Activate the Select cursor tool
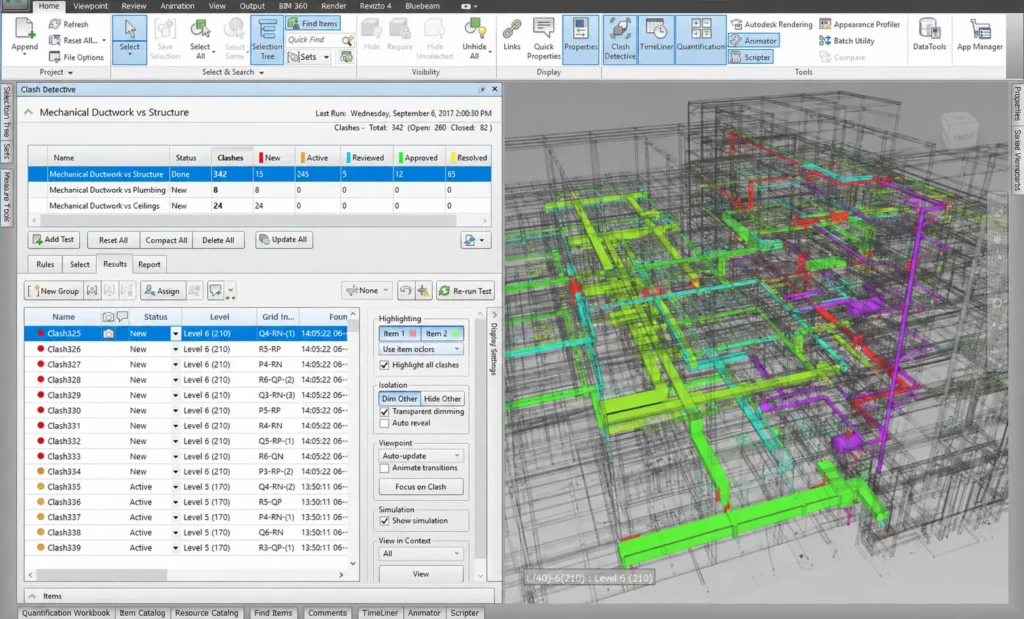 coord(129,39)
